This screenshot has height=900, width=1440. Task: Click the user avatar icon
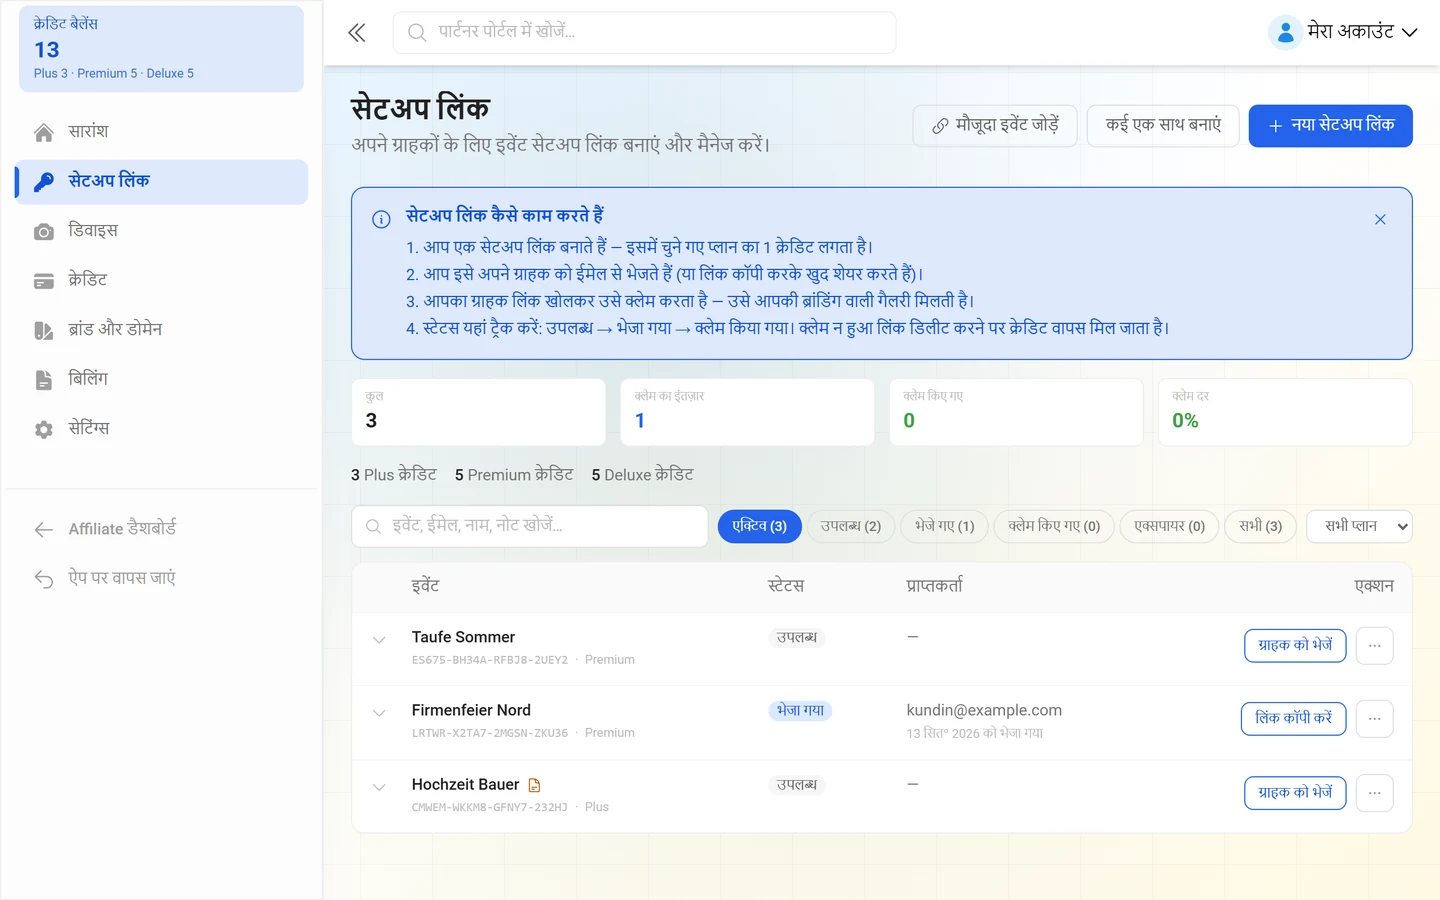click(1285, 32)
